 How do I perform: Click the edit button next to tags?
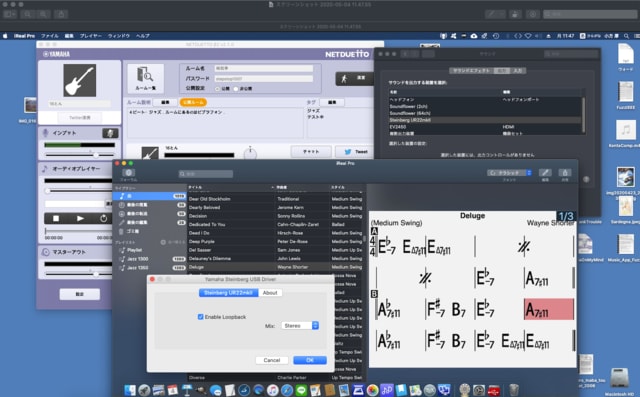tap(332, 102)
